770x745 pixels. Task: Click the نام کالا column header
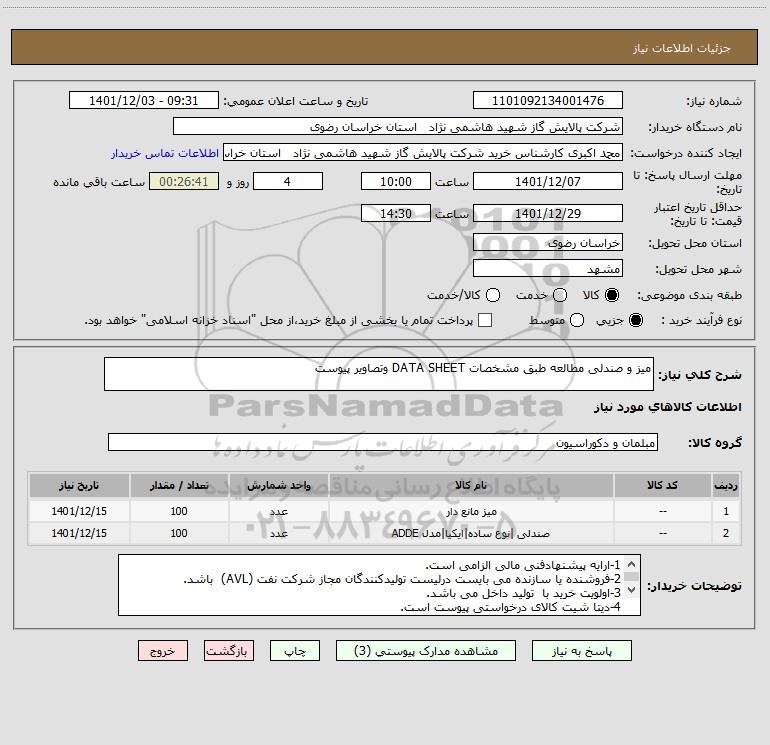click(x=471, y=485)
